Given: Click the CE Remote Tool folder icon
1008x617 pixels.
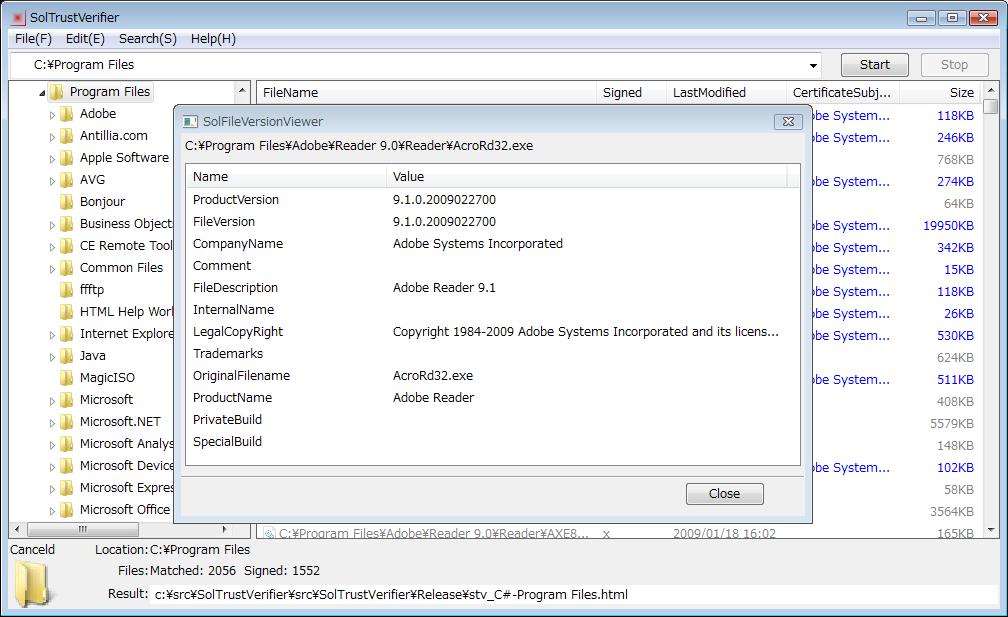Looking at the screenshot, I should point(67,246).
